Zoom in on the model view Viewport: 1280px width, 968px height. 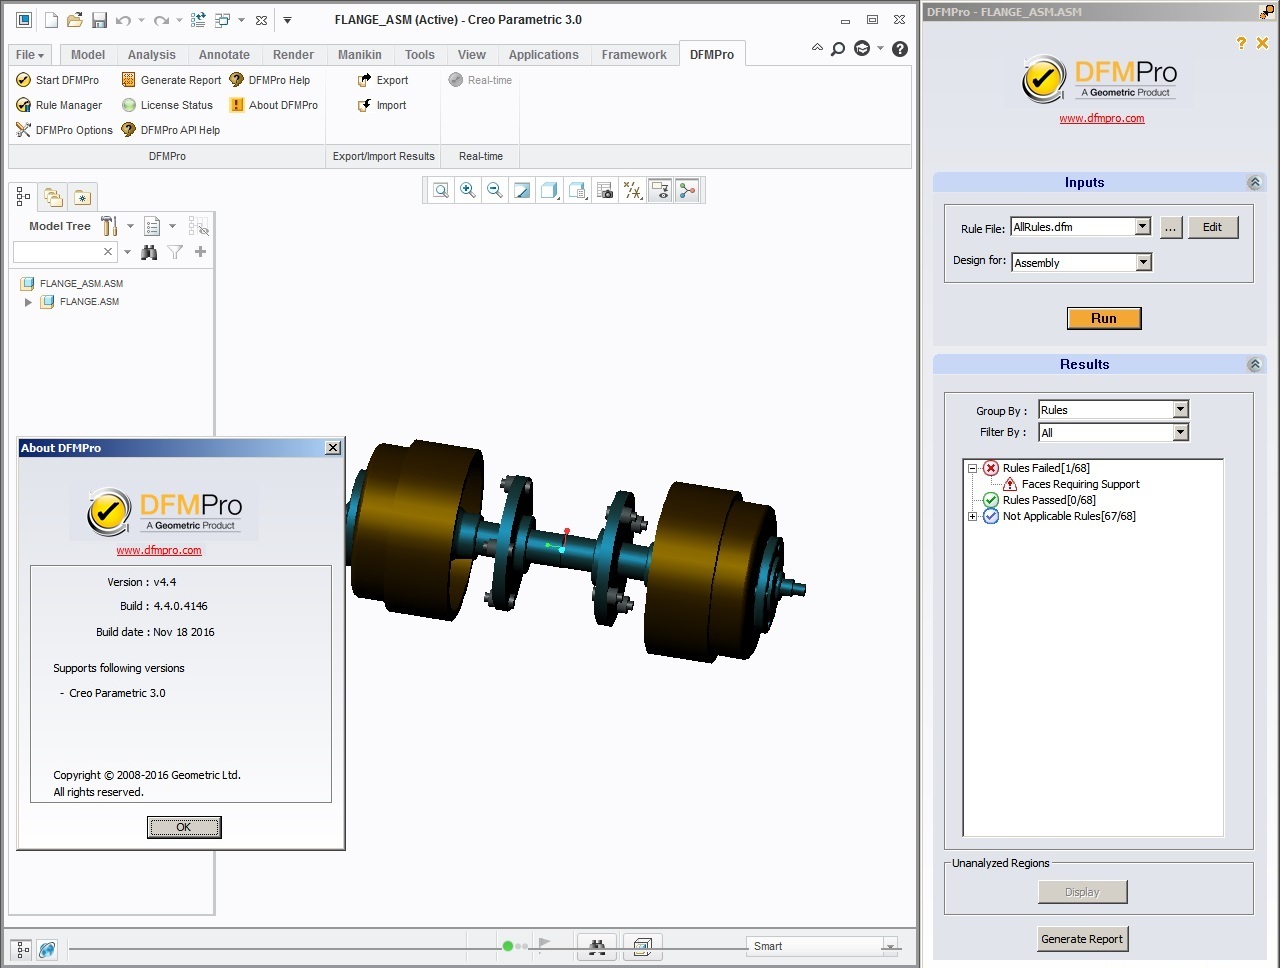pyautogui.click(x=468, y=190)
